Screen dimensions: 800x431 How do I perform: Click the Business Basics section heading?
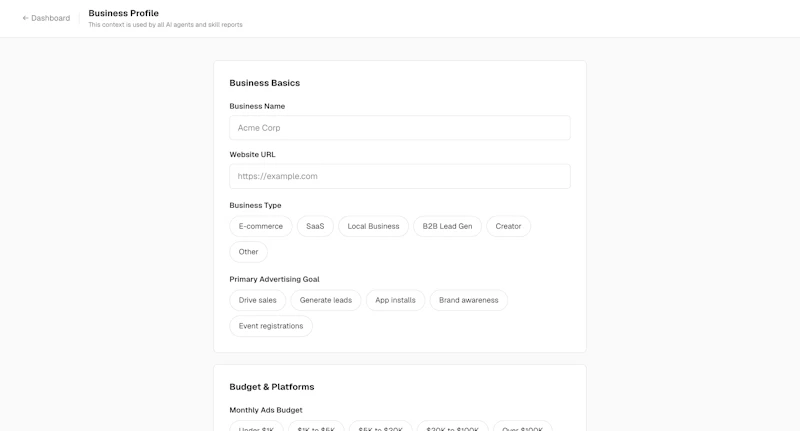point(265,83)
